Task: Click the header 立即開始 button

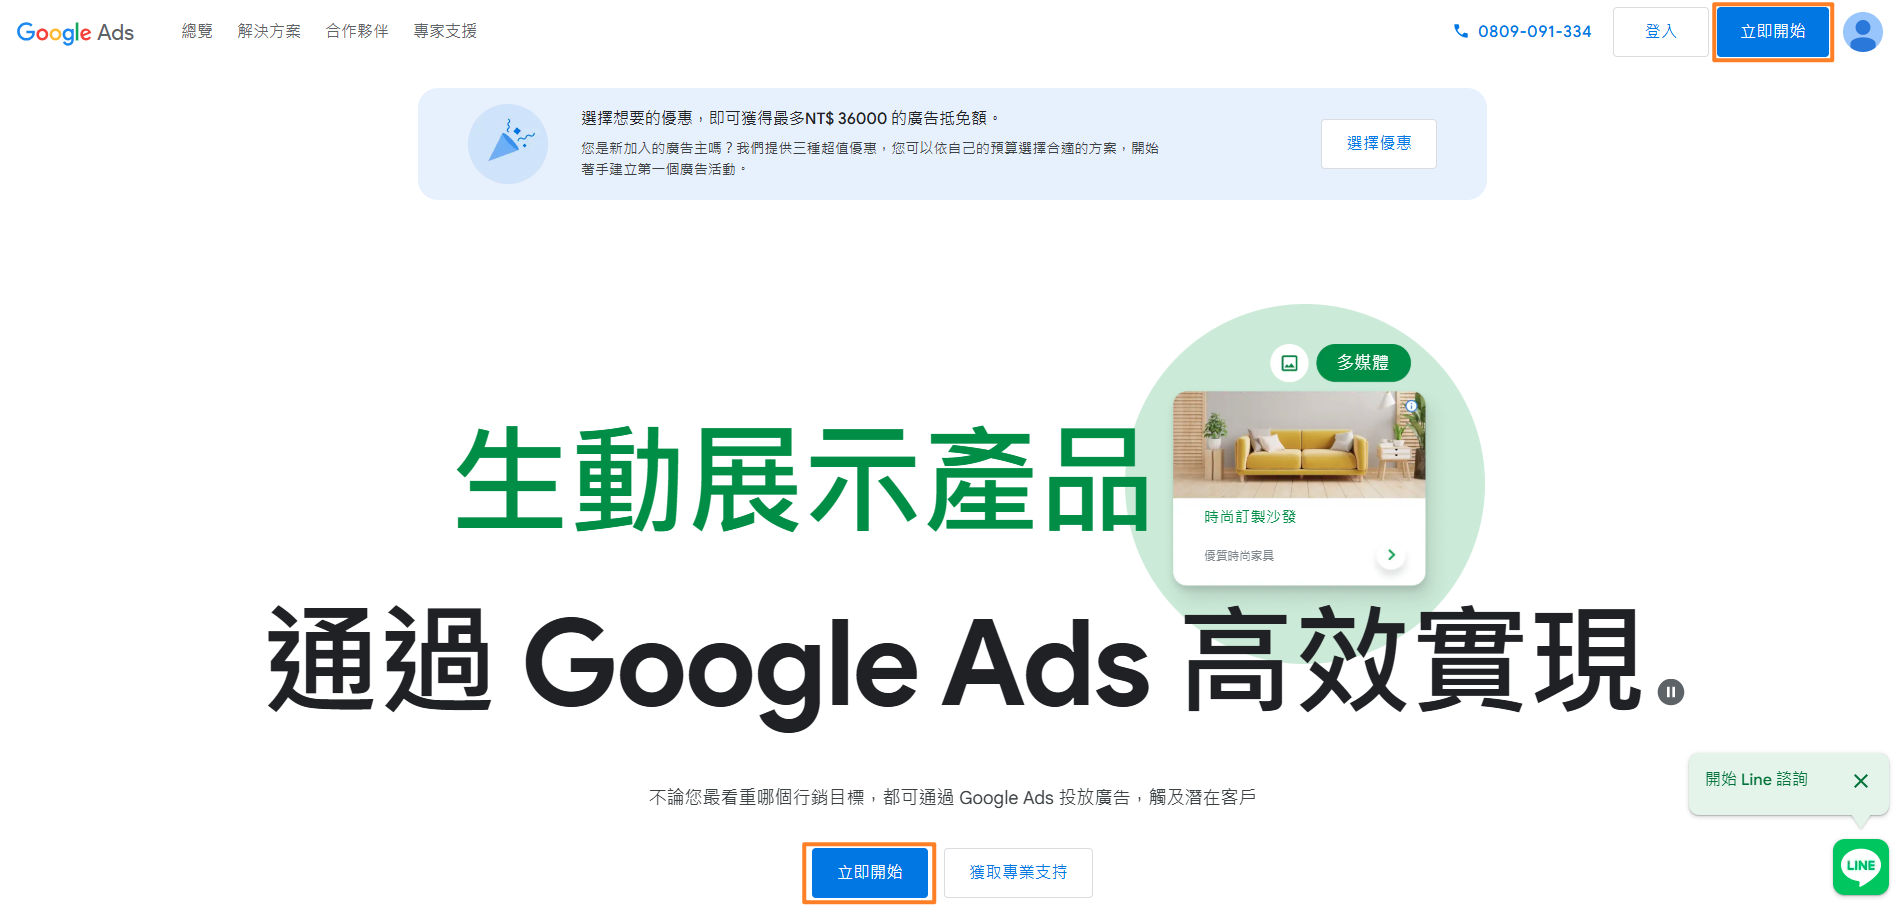Action: 1773,32
